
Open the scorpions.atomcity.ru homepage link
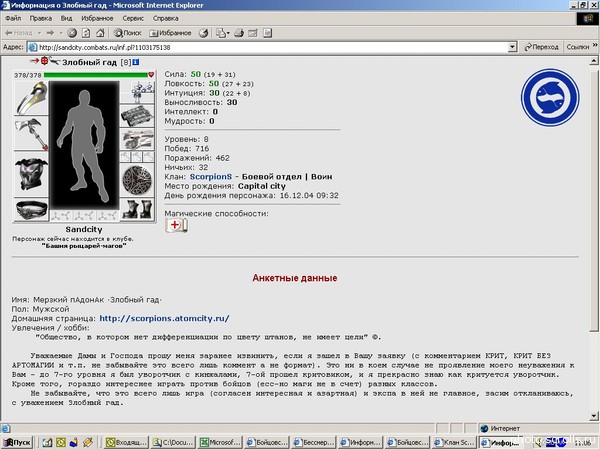click(x=165, y=318)
